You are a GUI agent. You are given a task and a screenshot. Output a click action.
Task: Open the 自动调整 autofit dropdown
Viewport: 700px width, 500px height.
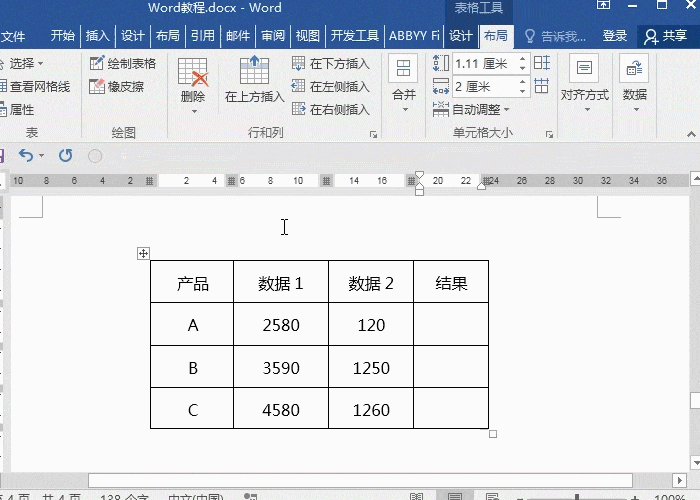point(471,109)
